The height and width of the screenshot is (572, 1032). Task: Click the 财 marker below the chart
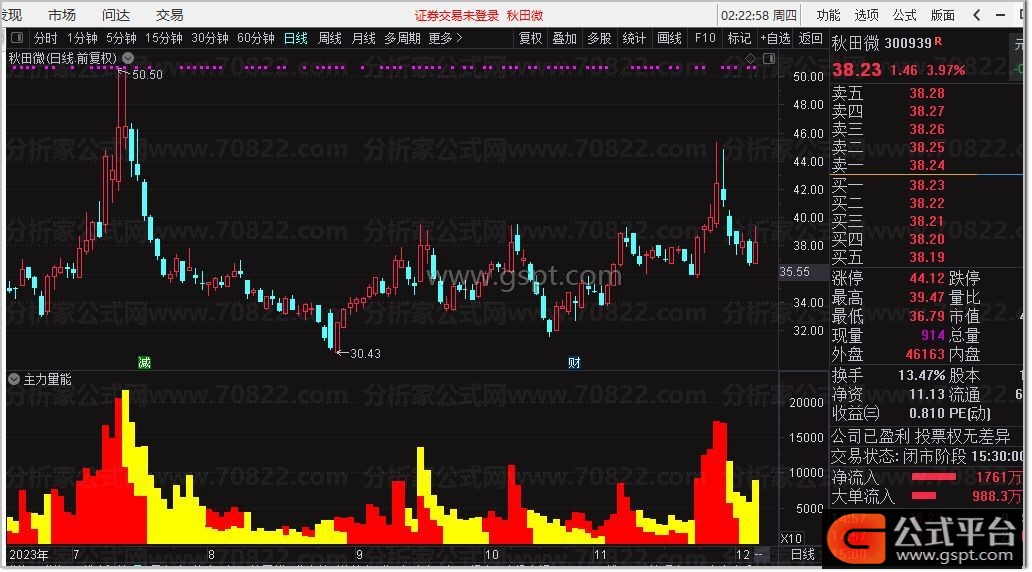click(x=574, y=362)
